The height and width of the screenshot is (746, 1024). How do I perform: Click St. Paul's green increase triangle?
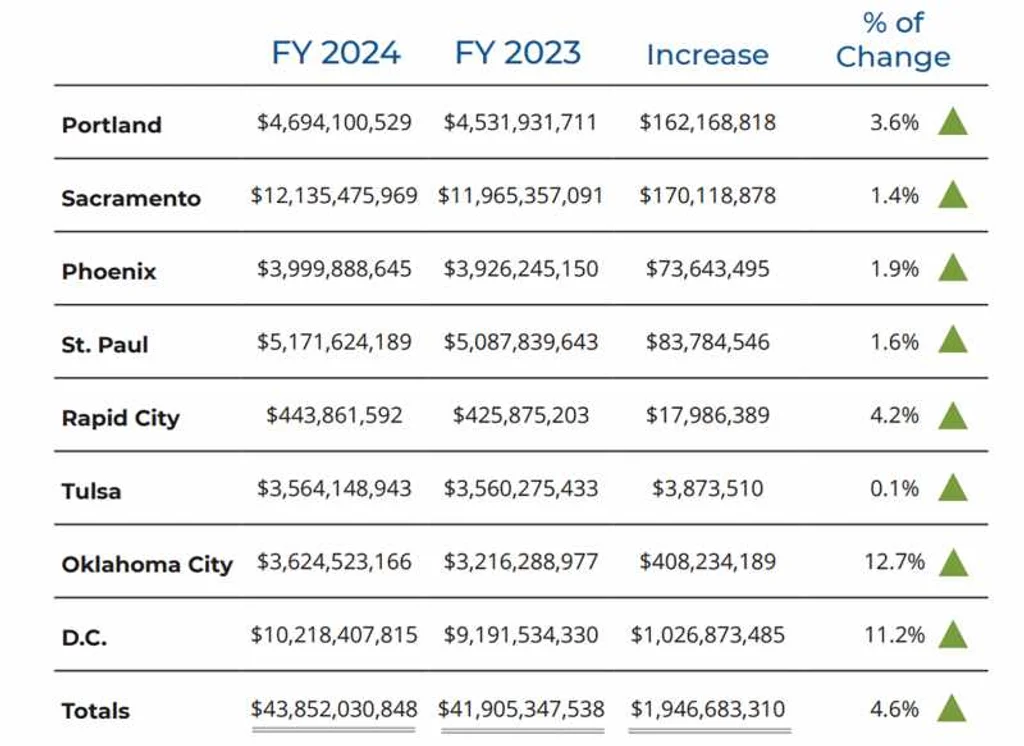(952, 342)
